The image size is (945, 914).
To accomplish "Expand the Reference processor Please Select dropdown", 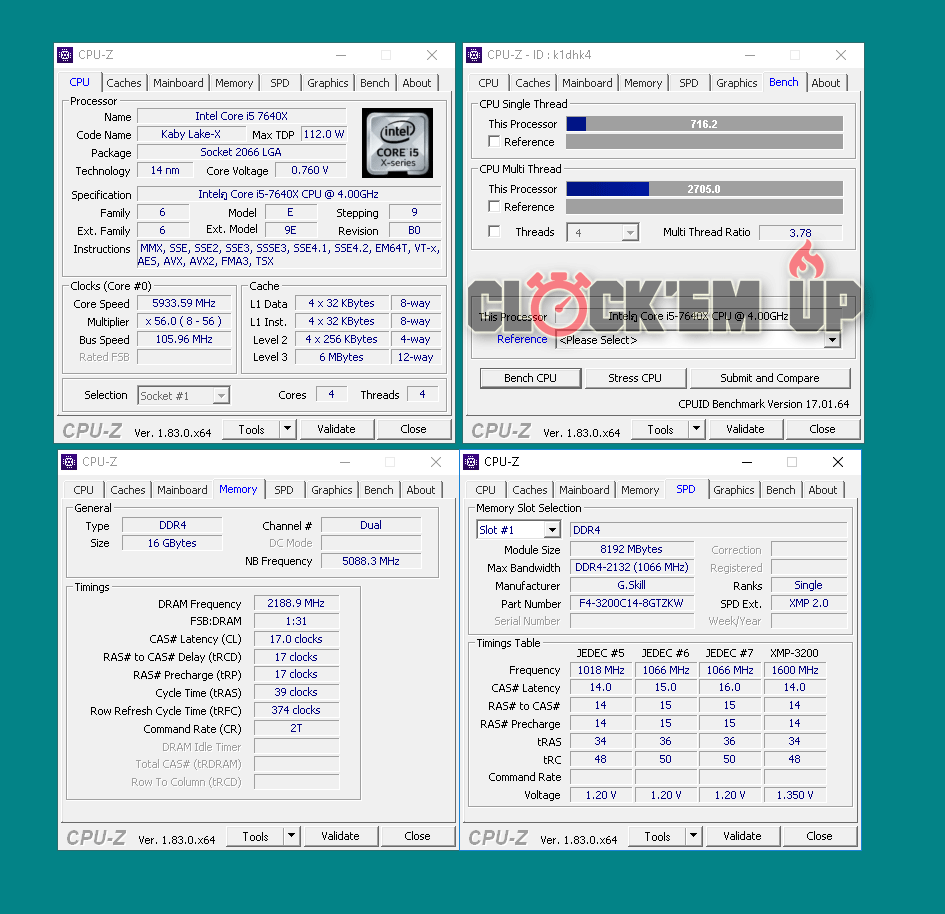I will (831, 340).
